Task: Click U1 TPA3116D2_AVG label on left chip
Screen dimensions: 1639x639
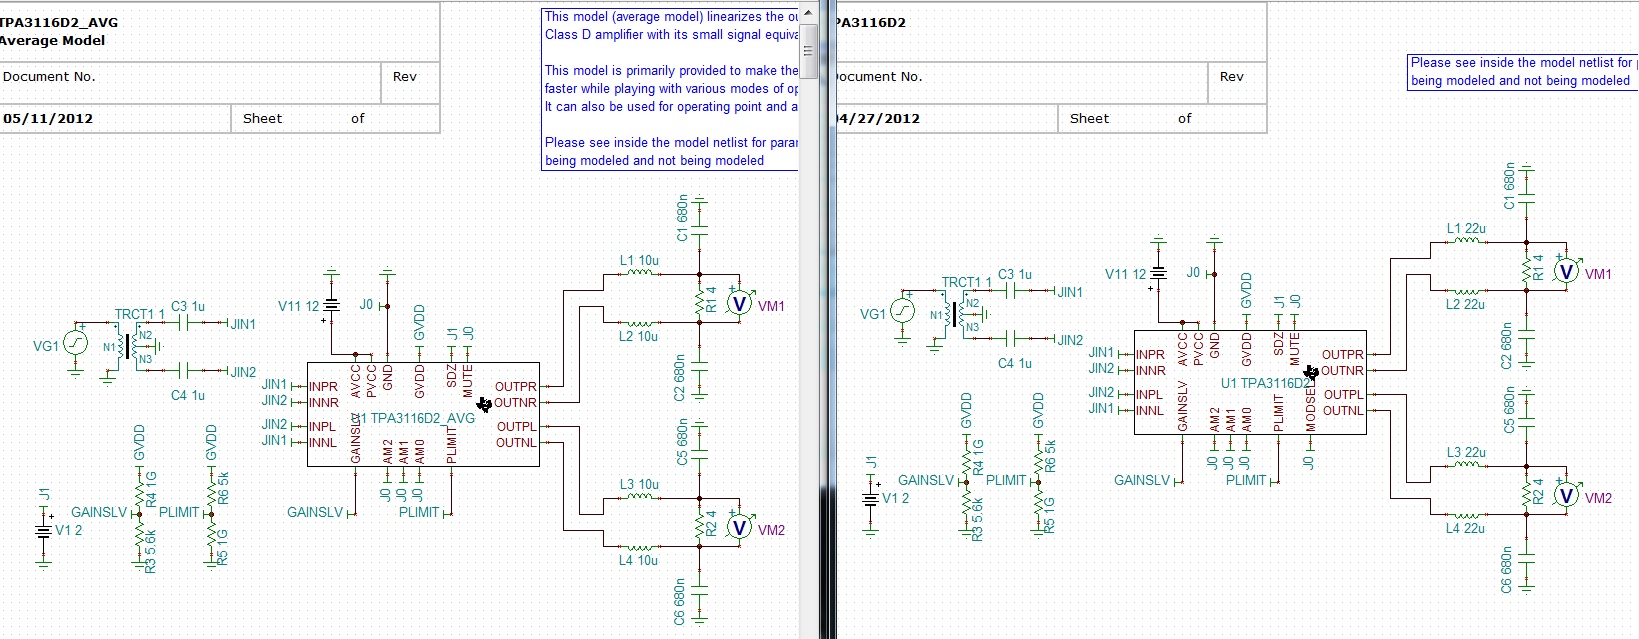Action: coord(413,418)
